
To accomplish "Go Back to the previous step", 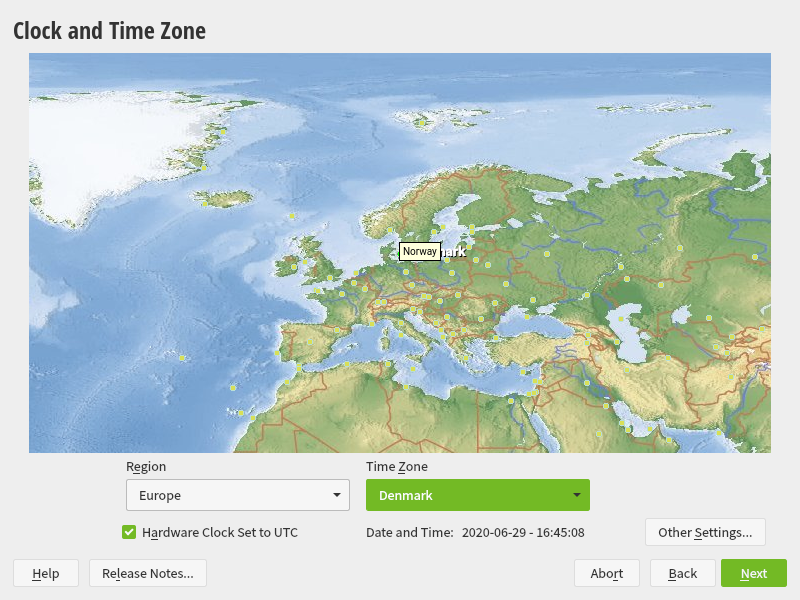I will 682,573.
